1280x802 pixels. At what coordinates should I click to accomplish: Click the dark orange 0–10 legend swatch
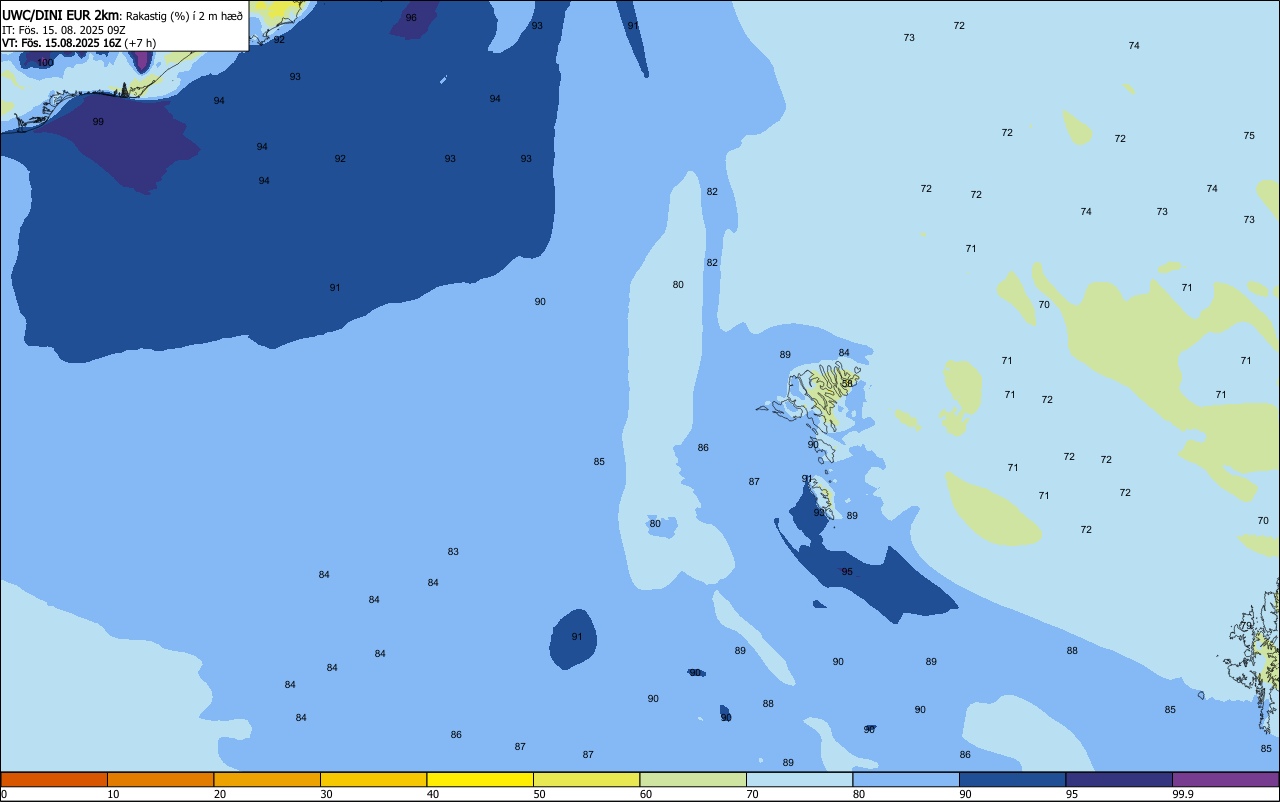pos(54,779)
